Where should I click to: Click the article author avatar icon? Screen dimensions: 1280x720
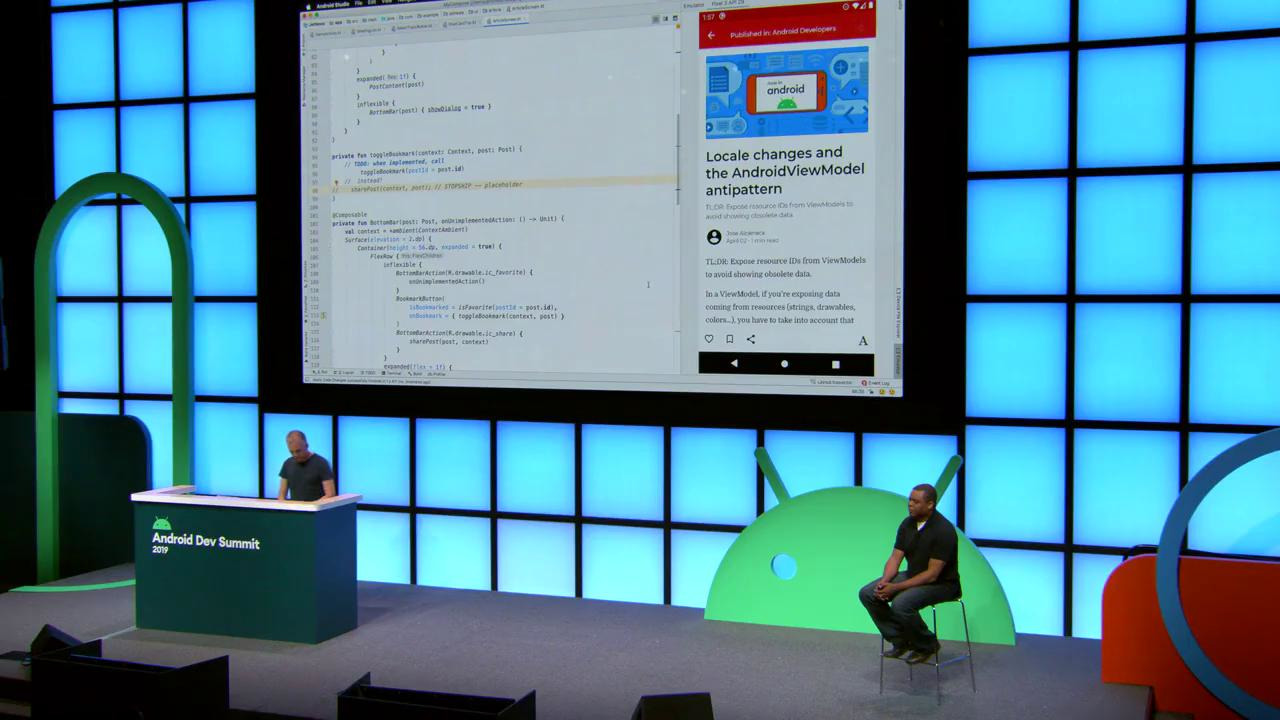714,237
